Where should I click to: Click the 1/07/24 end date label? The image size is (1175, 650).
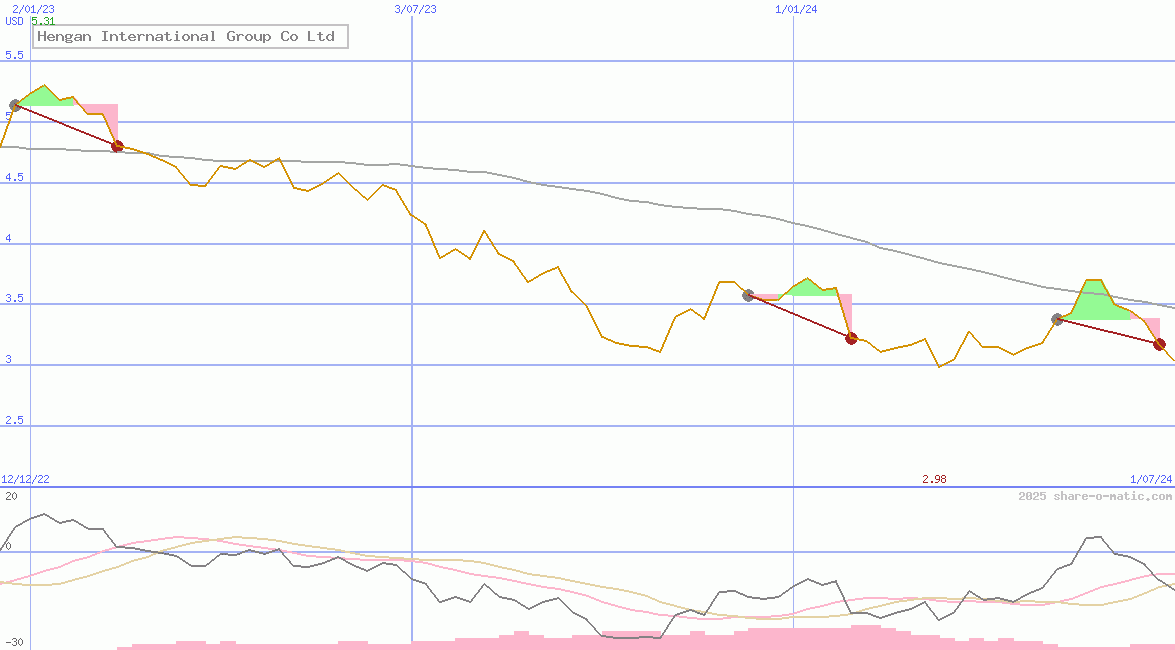pyautogui.click(x=1151, y=479)
